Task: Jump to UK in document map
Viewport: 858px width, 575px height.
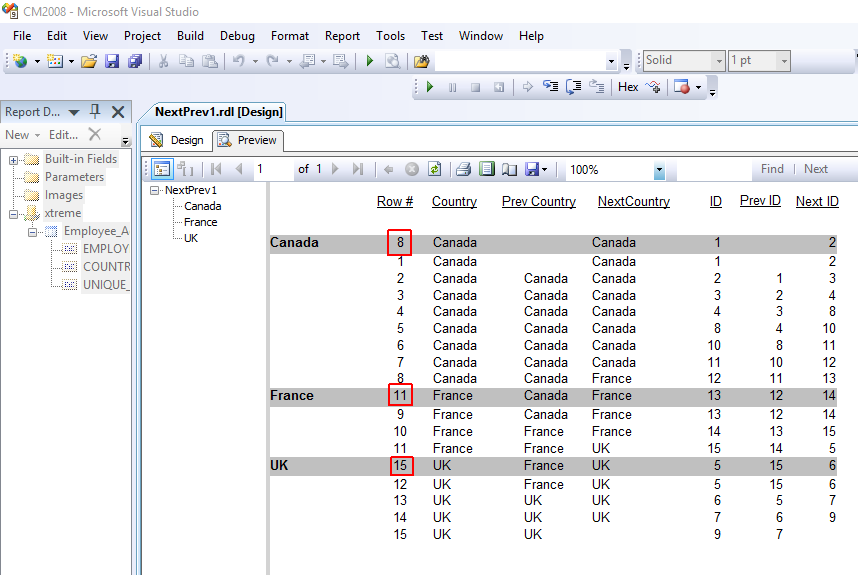Action: click(191, 238)
